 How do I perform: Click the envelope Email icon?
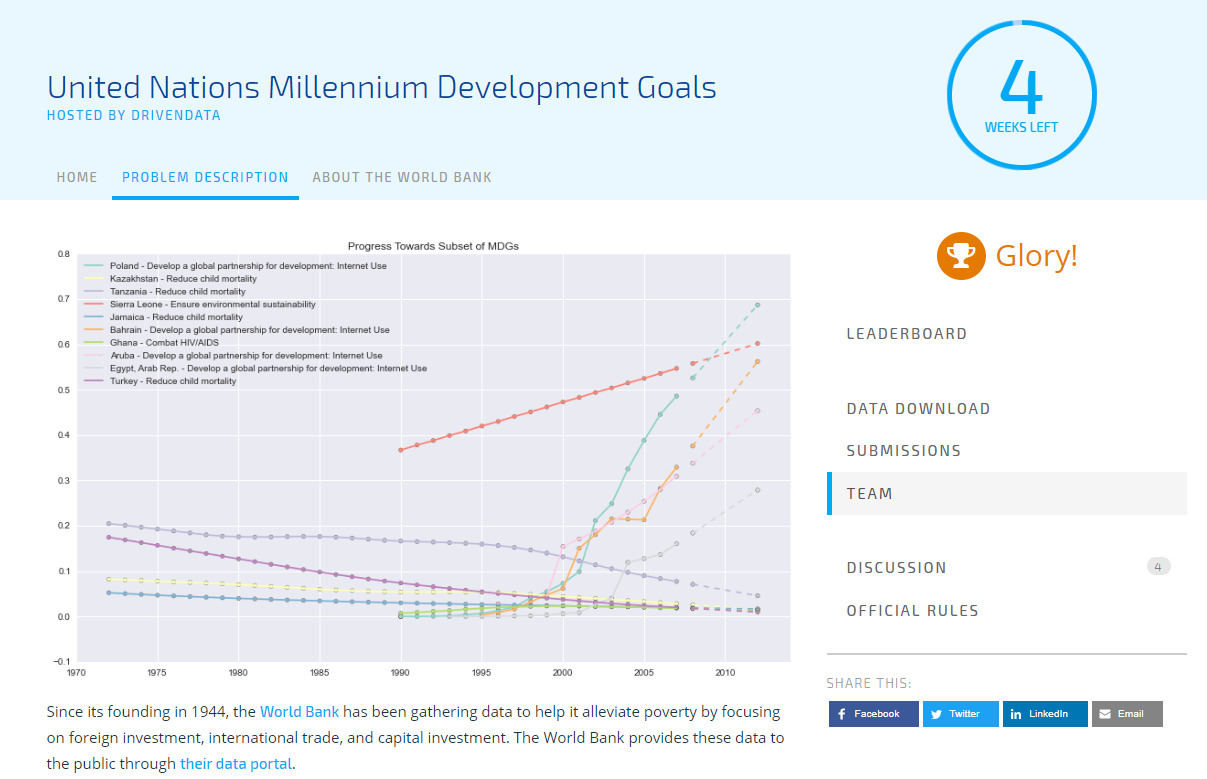1105,714
